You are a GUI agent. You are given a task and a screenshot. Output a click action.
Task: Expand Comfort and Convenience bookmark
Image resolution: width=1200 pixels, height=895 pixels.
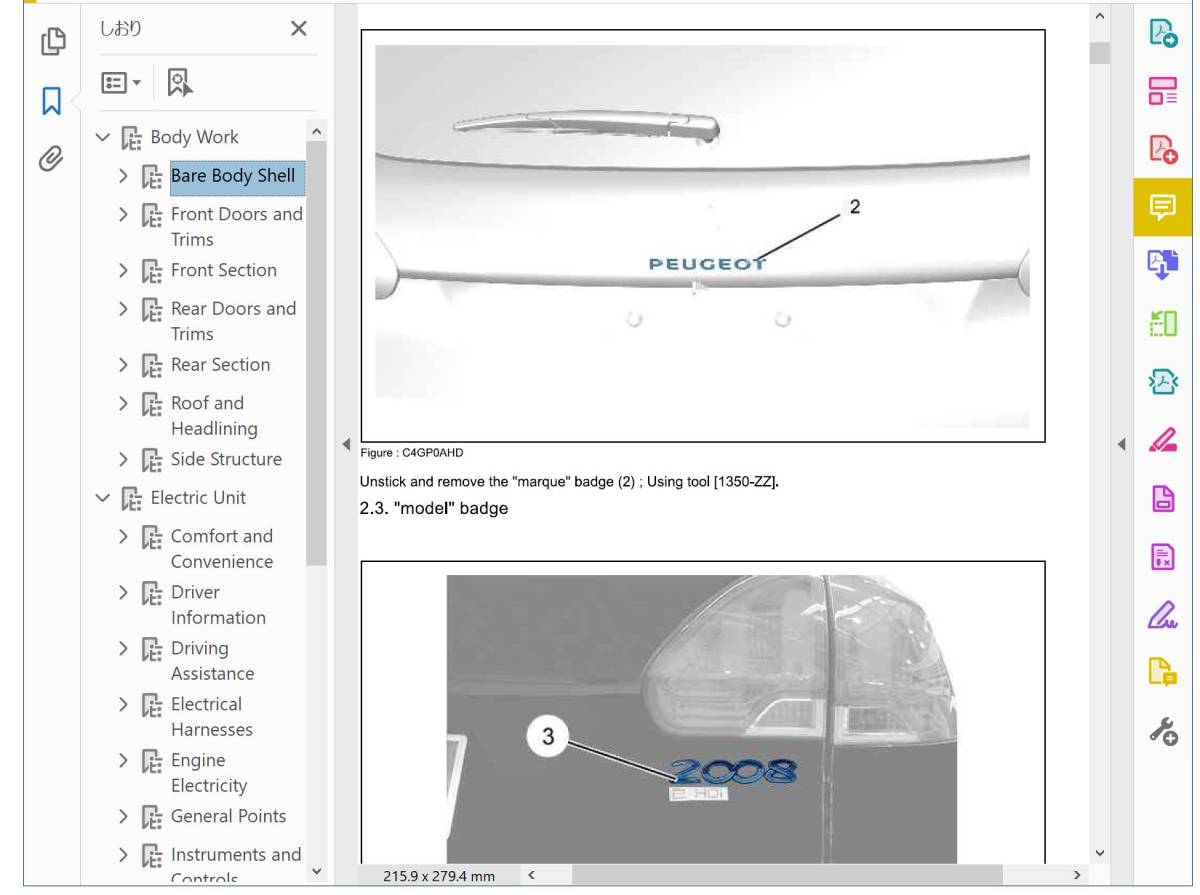pos(123,536)
